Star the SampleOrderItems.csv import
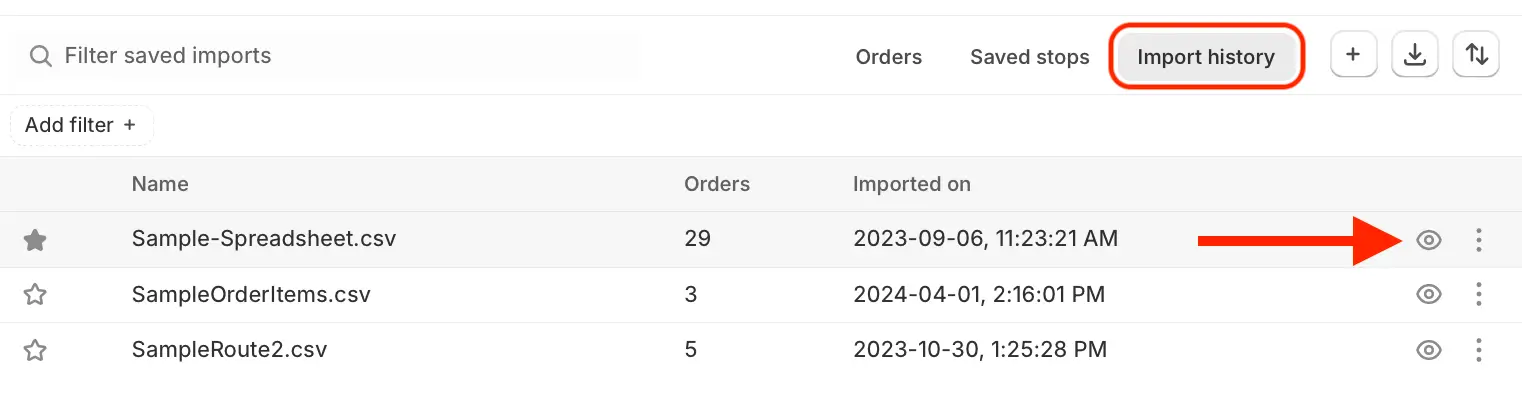This screenshot has height=394, width=1522. (35, 295)
